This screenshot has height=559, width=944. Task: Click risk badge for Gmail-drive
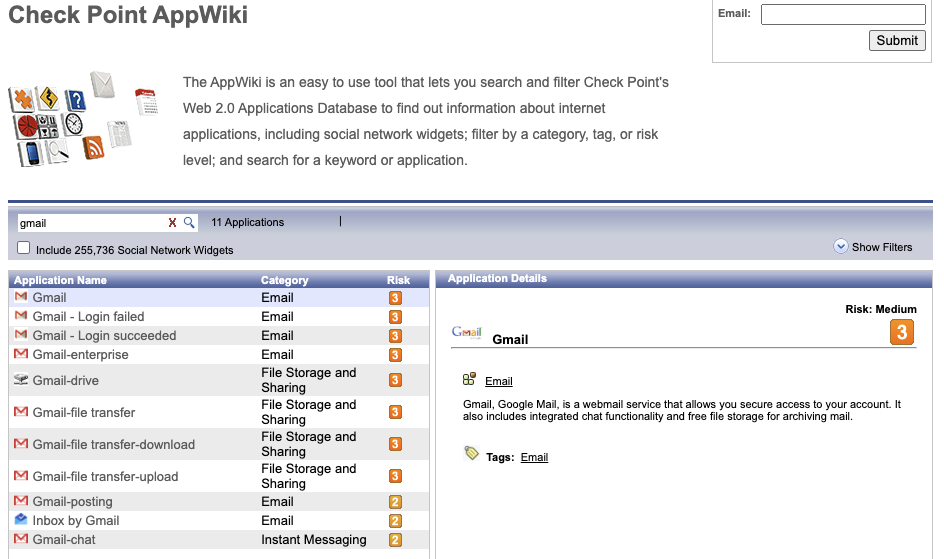(x=395, y=380)
